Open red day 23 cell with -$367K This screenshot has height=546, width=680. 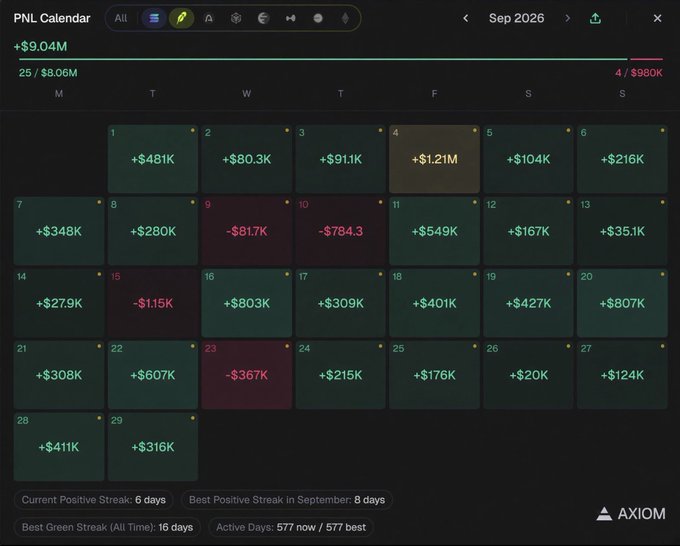pyautogui.click(x=246, y=375)
